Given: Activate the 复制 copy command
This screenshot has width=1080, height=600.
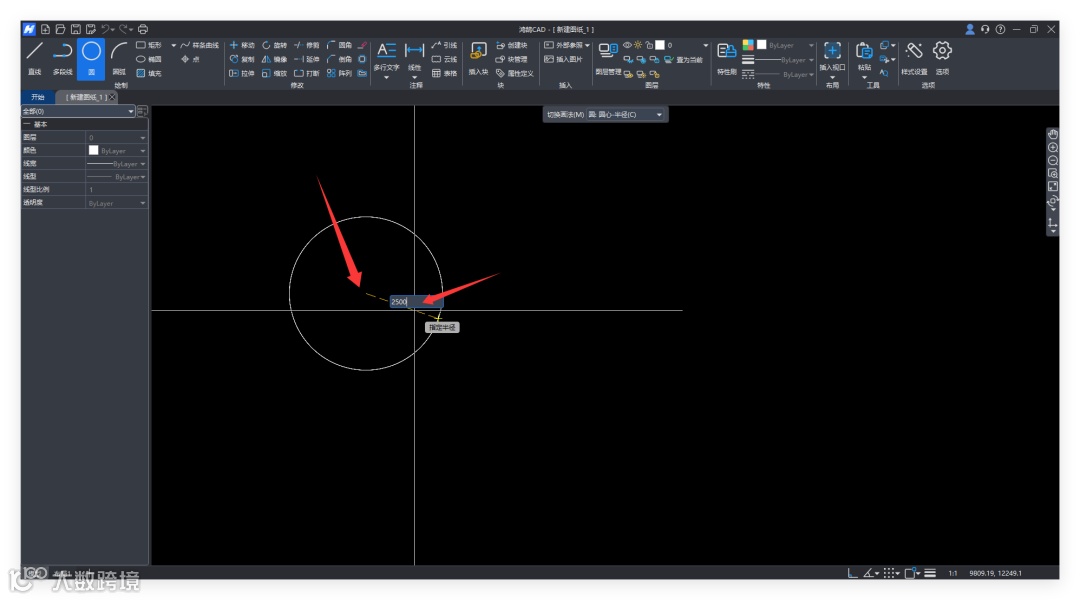Looking at the screenshot, I should (242, 59).
